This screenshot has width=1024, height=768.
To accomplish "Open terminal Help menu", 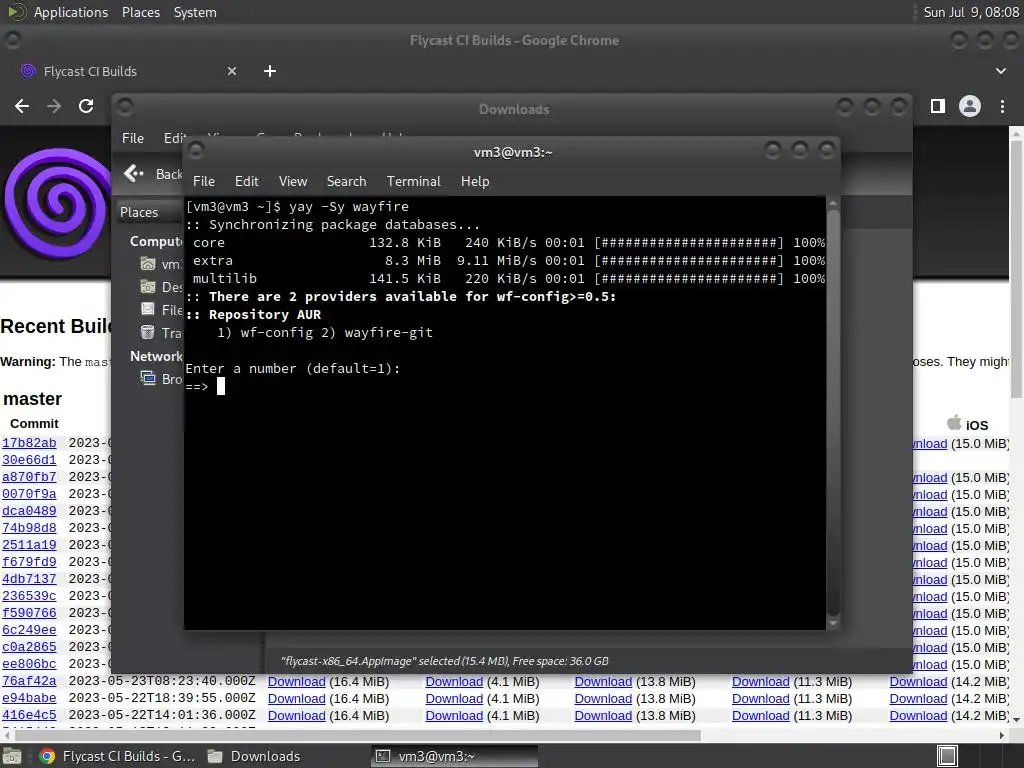I will click(475, 181).
